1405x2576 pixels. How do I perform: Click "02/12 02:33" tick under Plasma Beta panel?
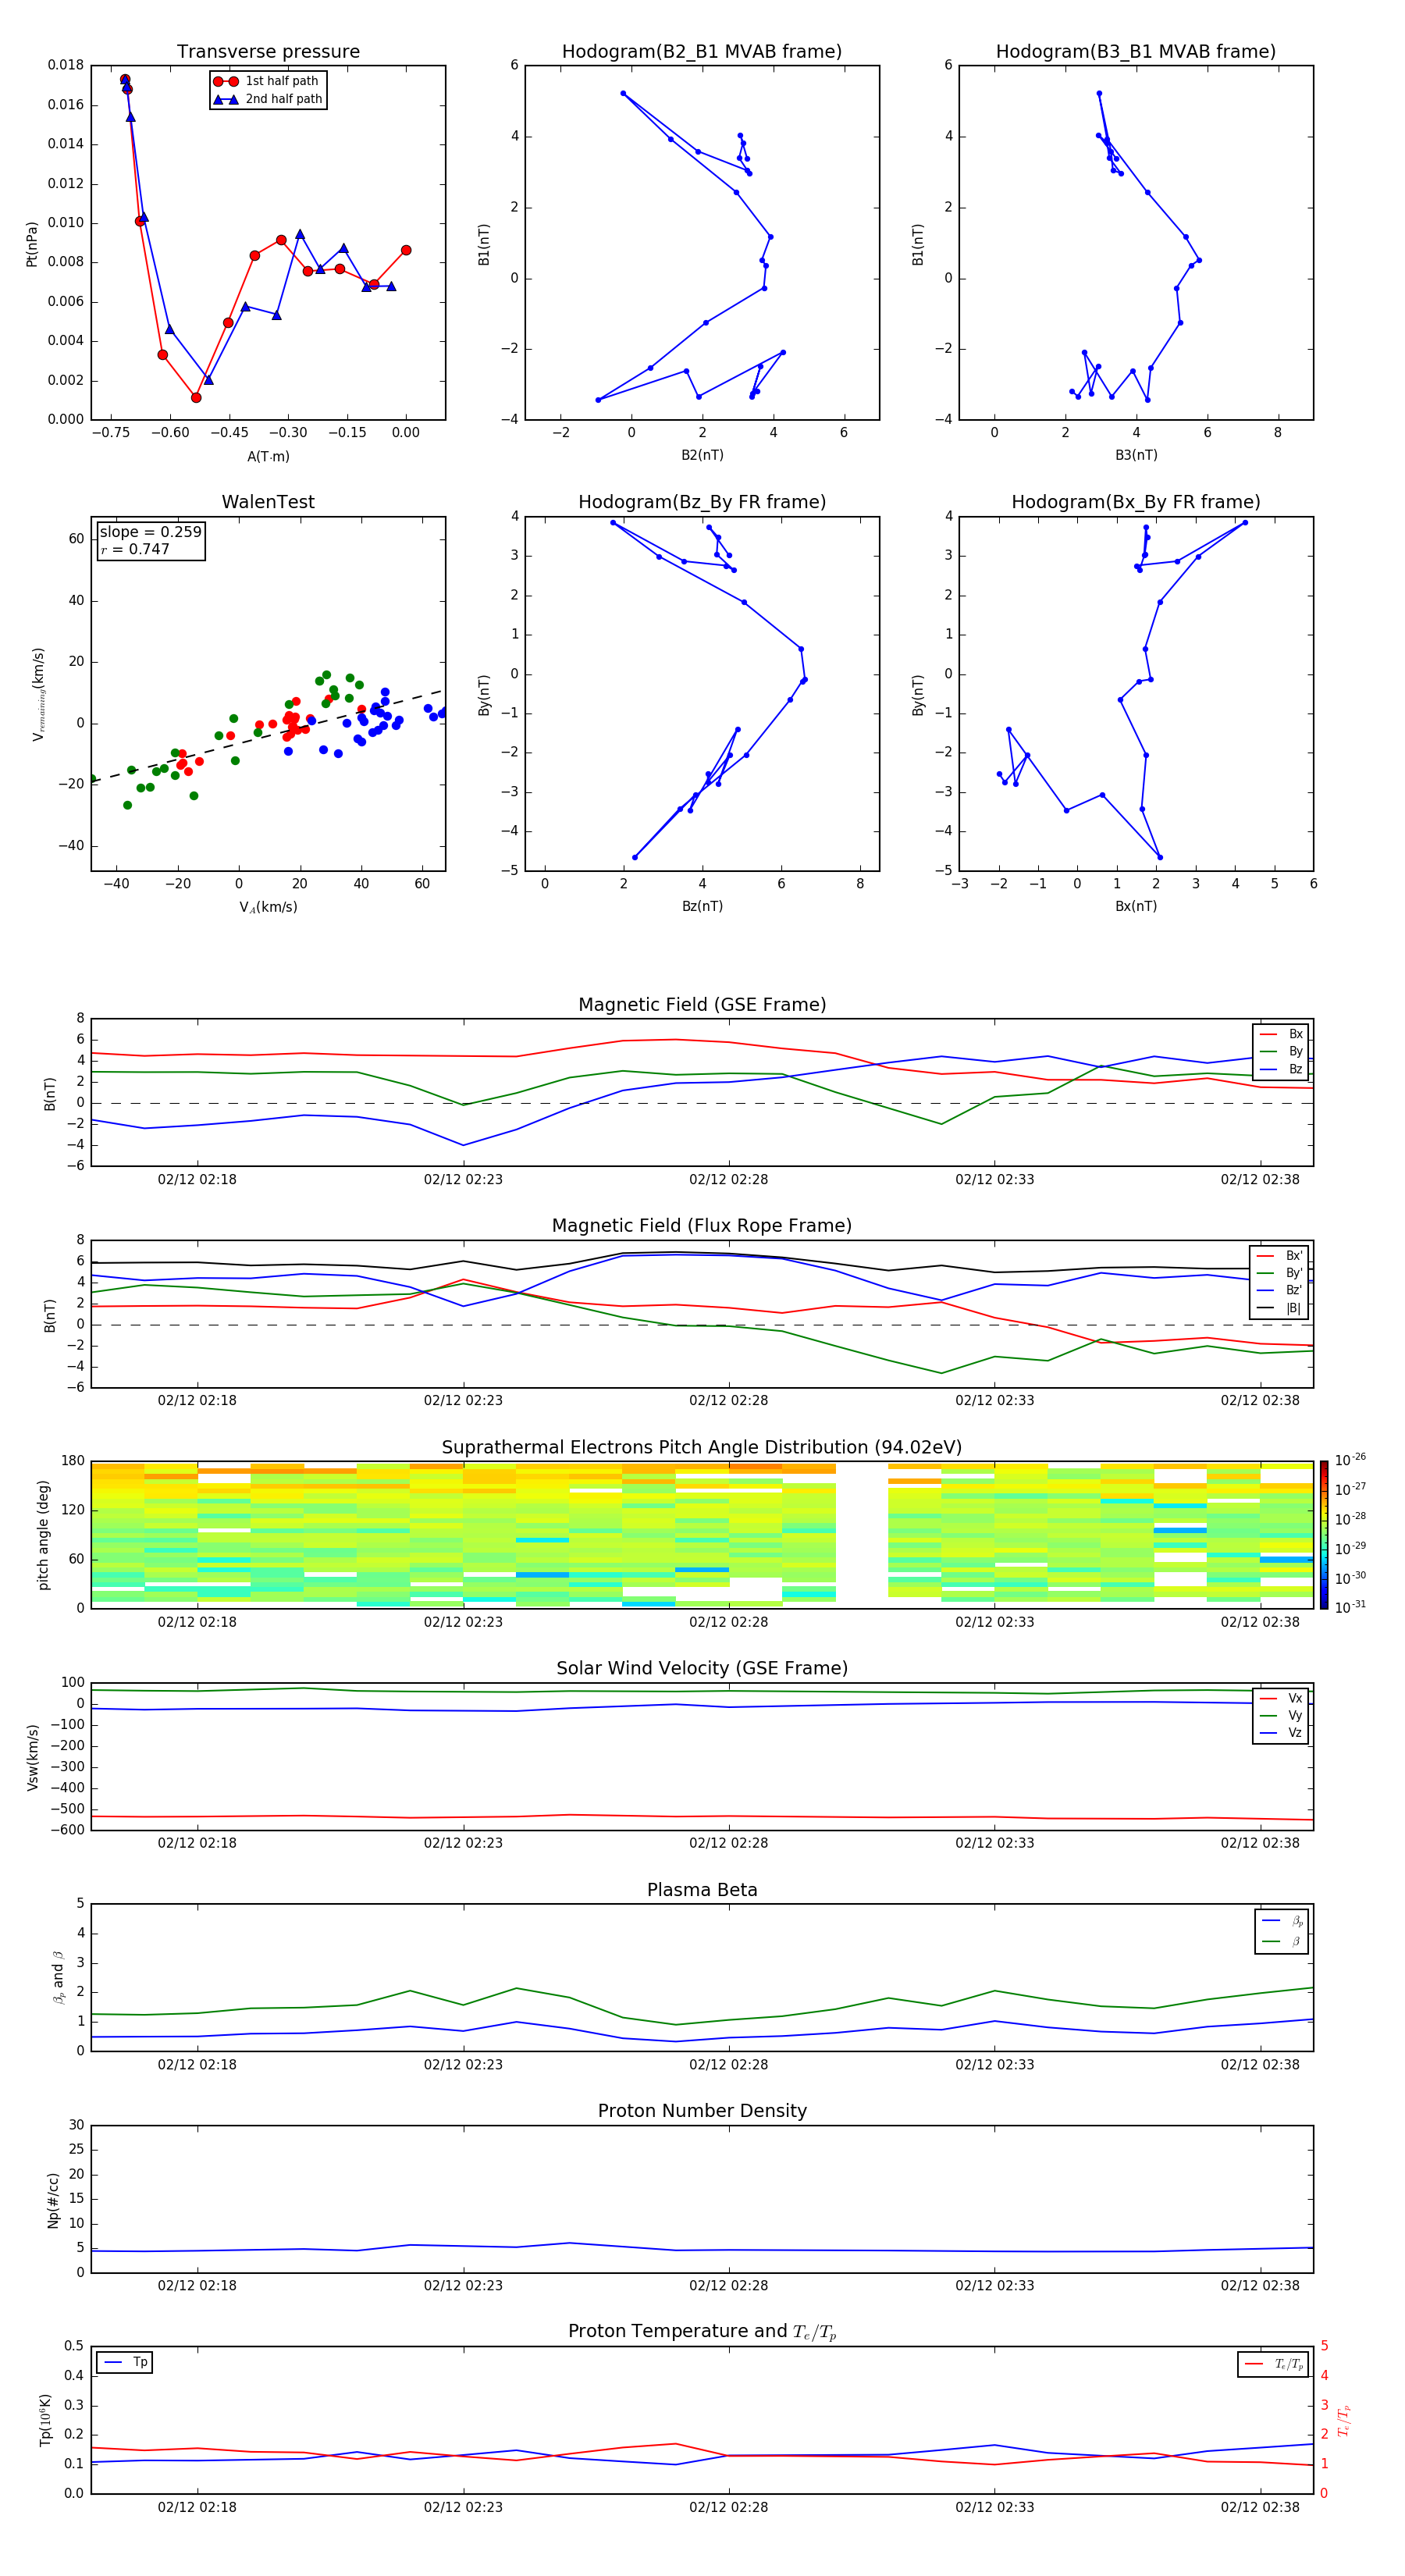[994, 2065]
